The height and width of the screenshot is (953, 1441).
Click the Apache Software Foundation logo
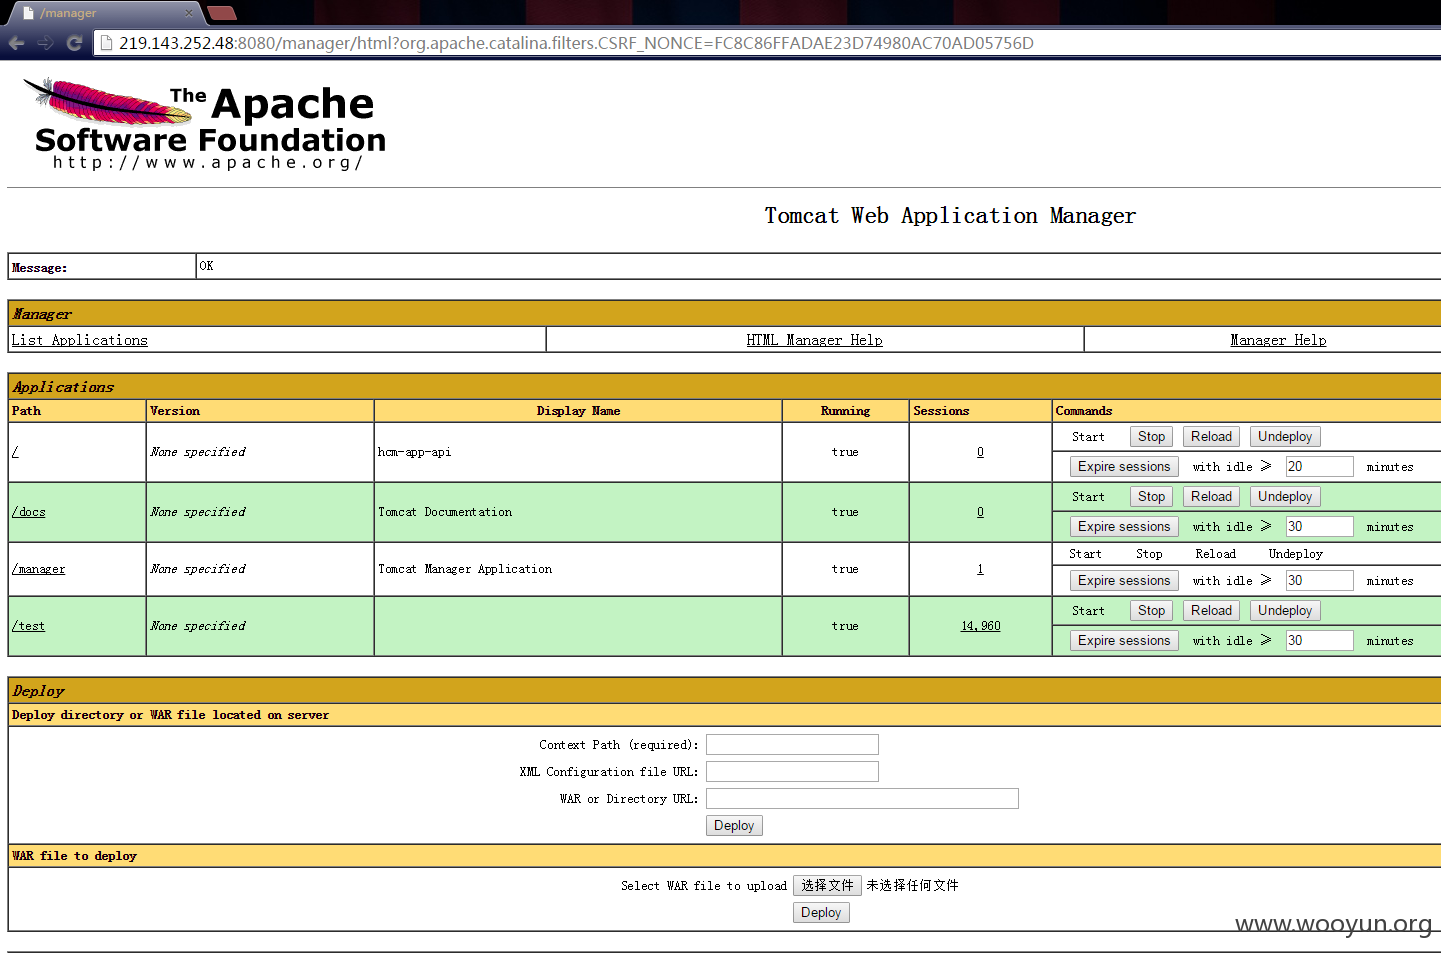(x=204, y=124)
